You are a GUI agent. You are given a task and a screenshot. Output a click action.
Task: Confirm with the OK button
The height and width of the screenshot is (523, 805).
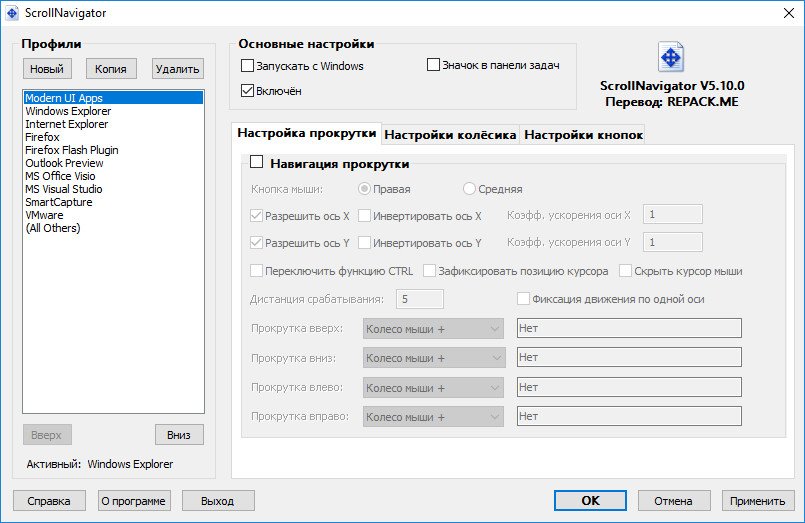pyautogui.click(x=590, y=500)
